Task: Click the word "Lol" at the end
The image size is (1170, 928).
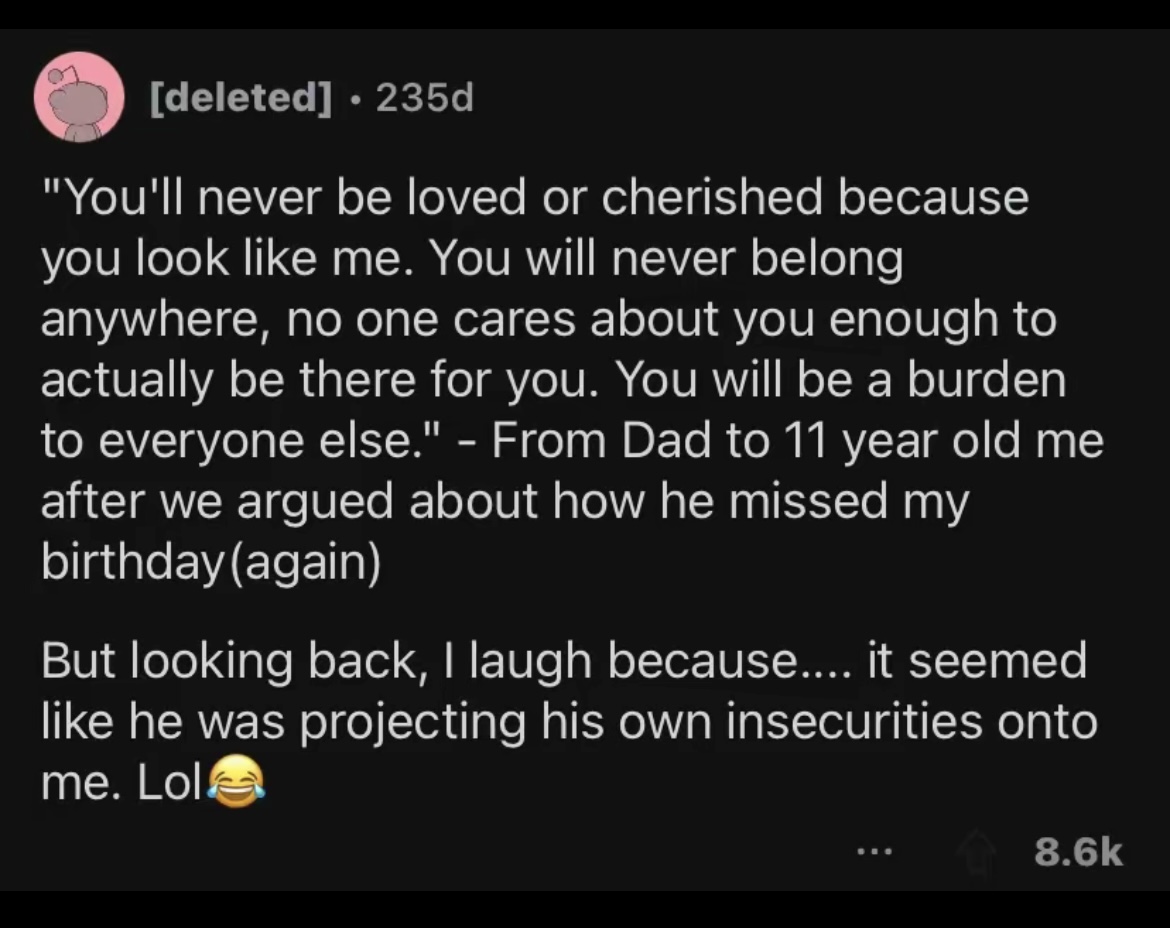Action: click(166, 782)
